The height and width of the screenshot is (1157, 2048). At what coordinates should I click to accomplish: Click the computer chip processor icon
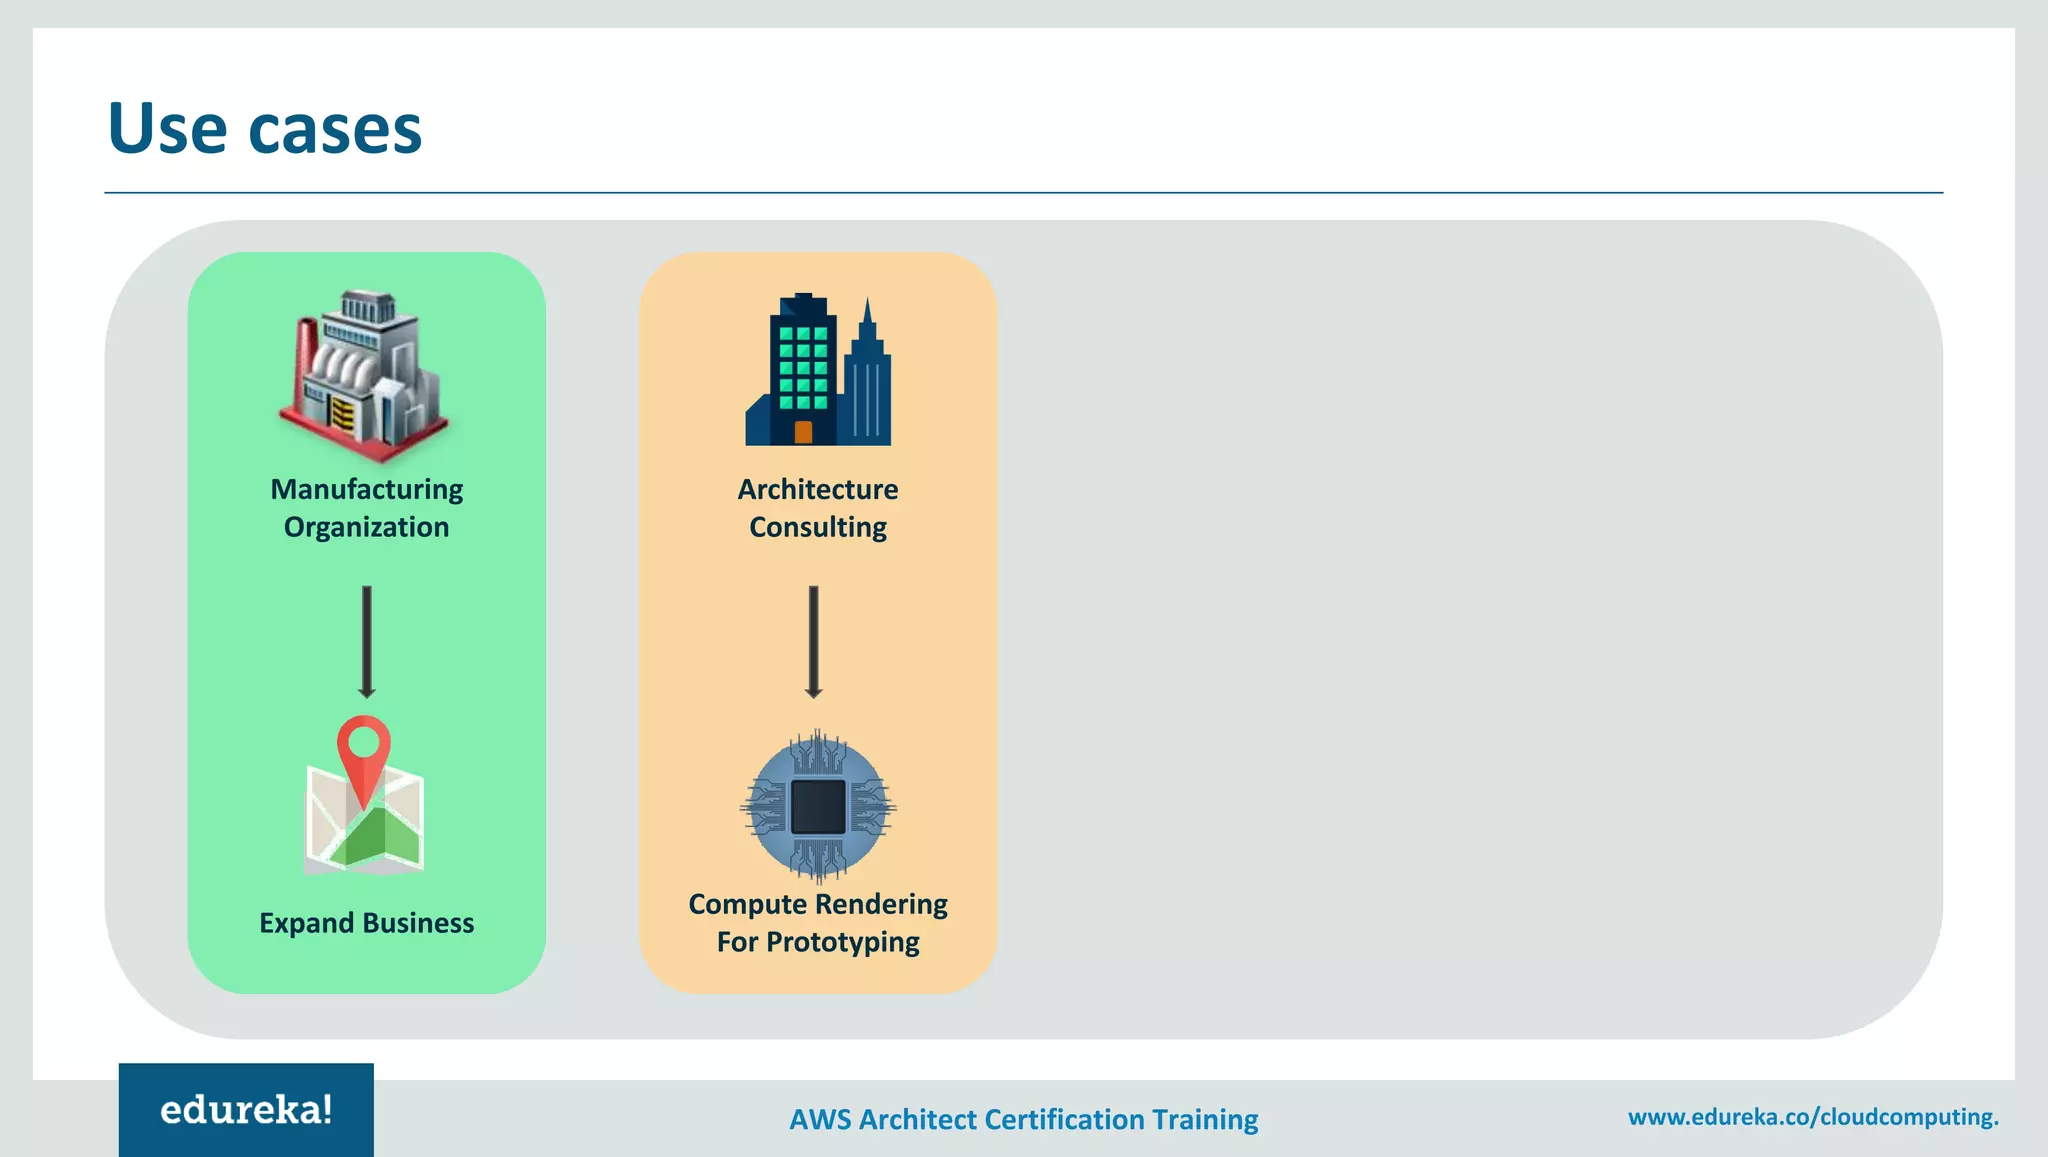pyautogui.click(x=818, y=806)
